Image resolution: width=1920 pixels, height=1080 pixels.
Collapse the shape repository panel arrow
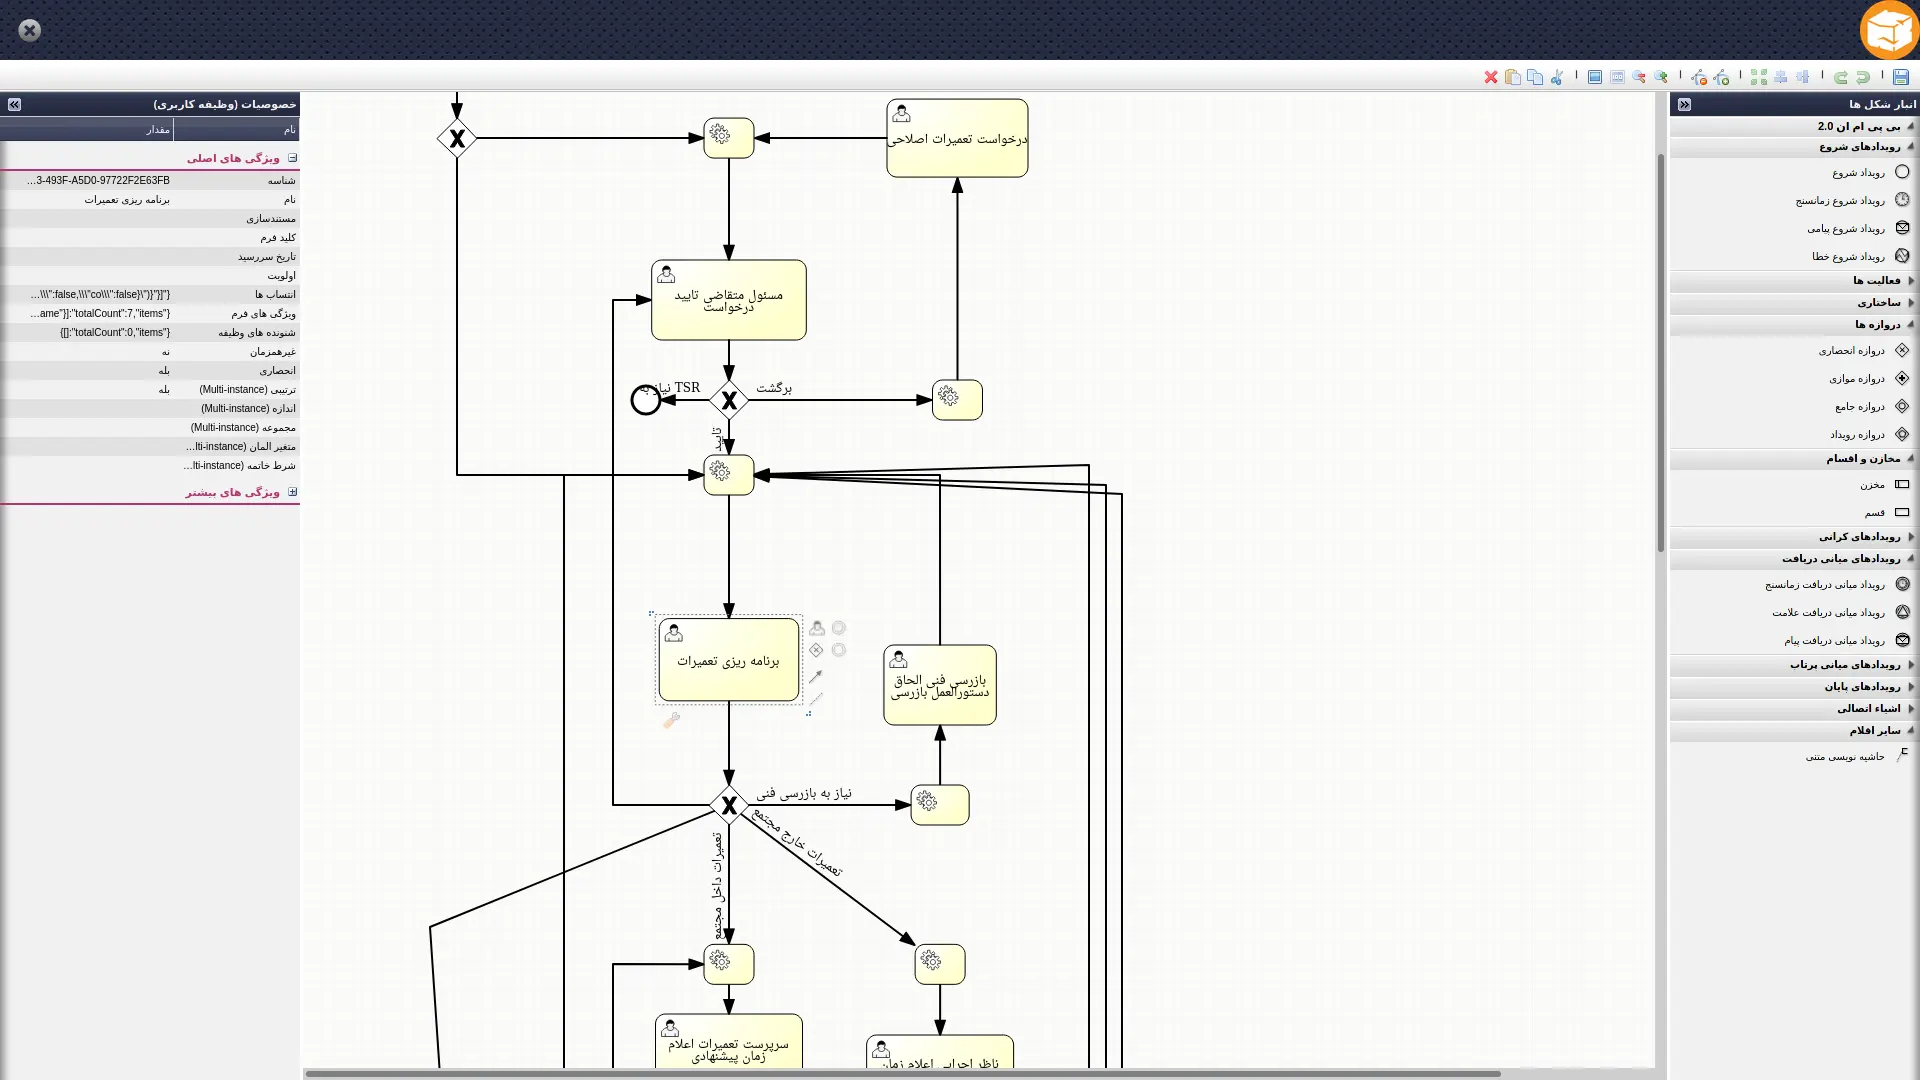pos(1684,104)
